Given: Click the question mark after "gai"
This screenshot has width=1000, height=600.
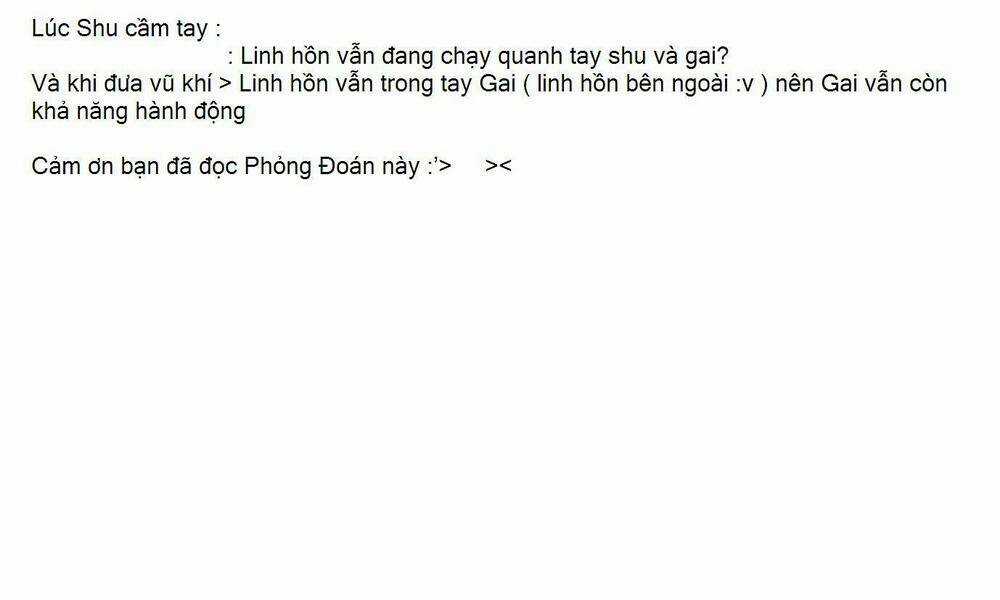Looking at the screenshot, I should (722, 56).
